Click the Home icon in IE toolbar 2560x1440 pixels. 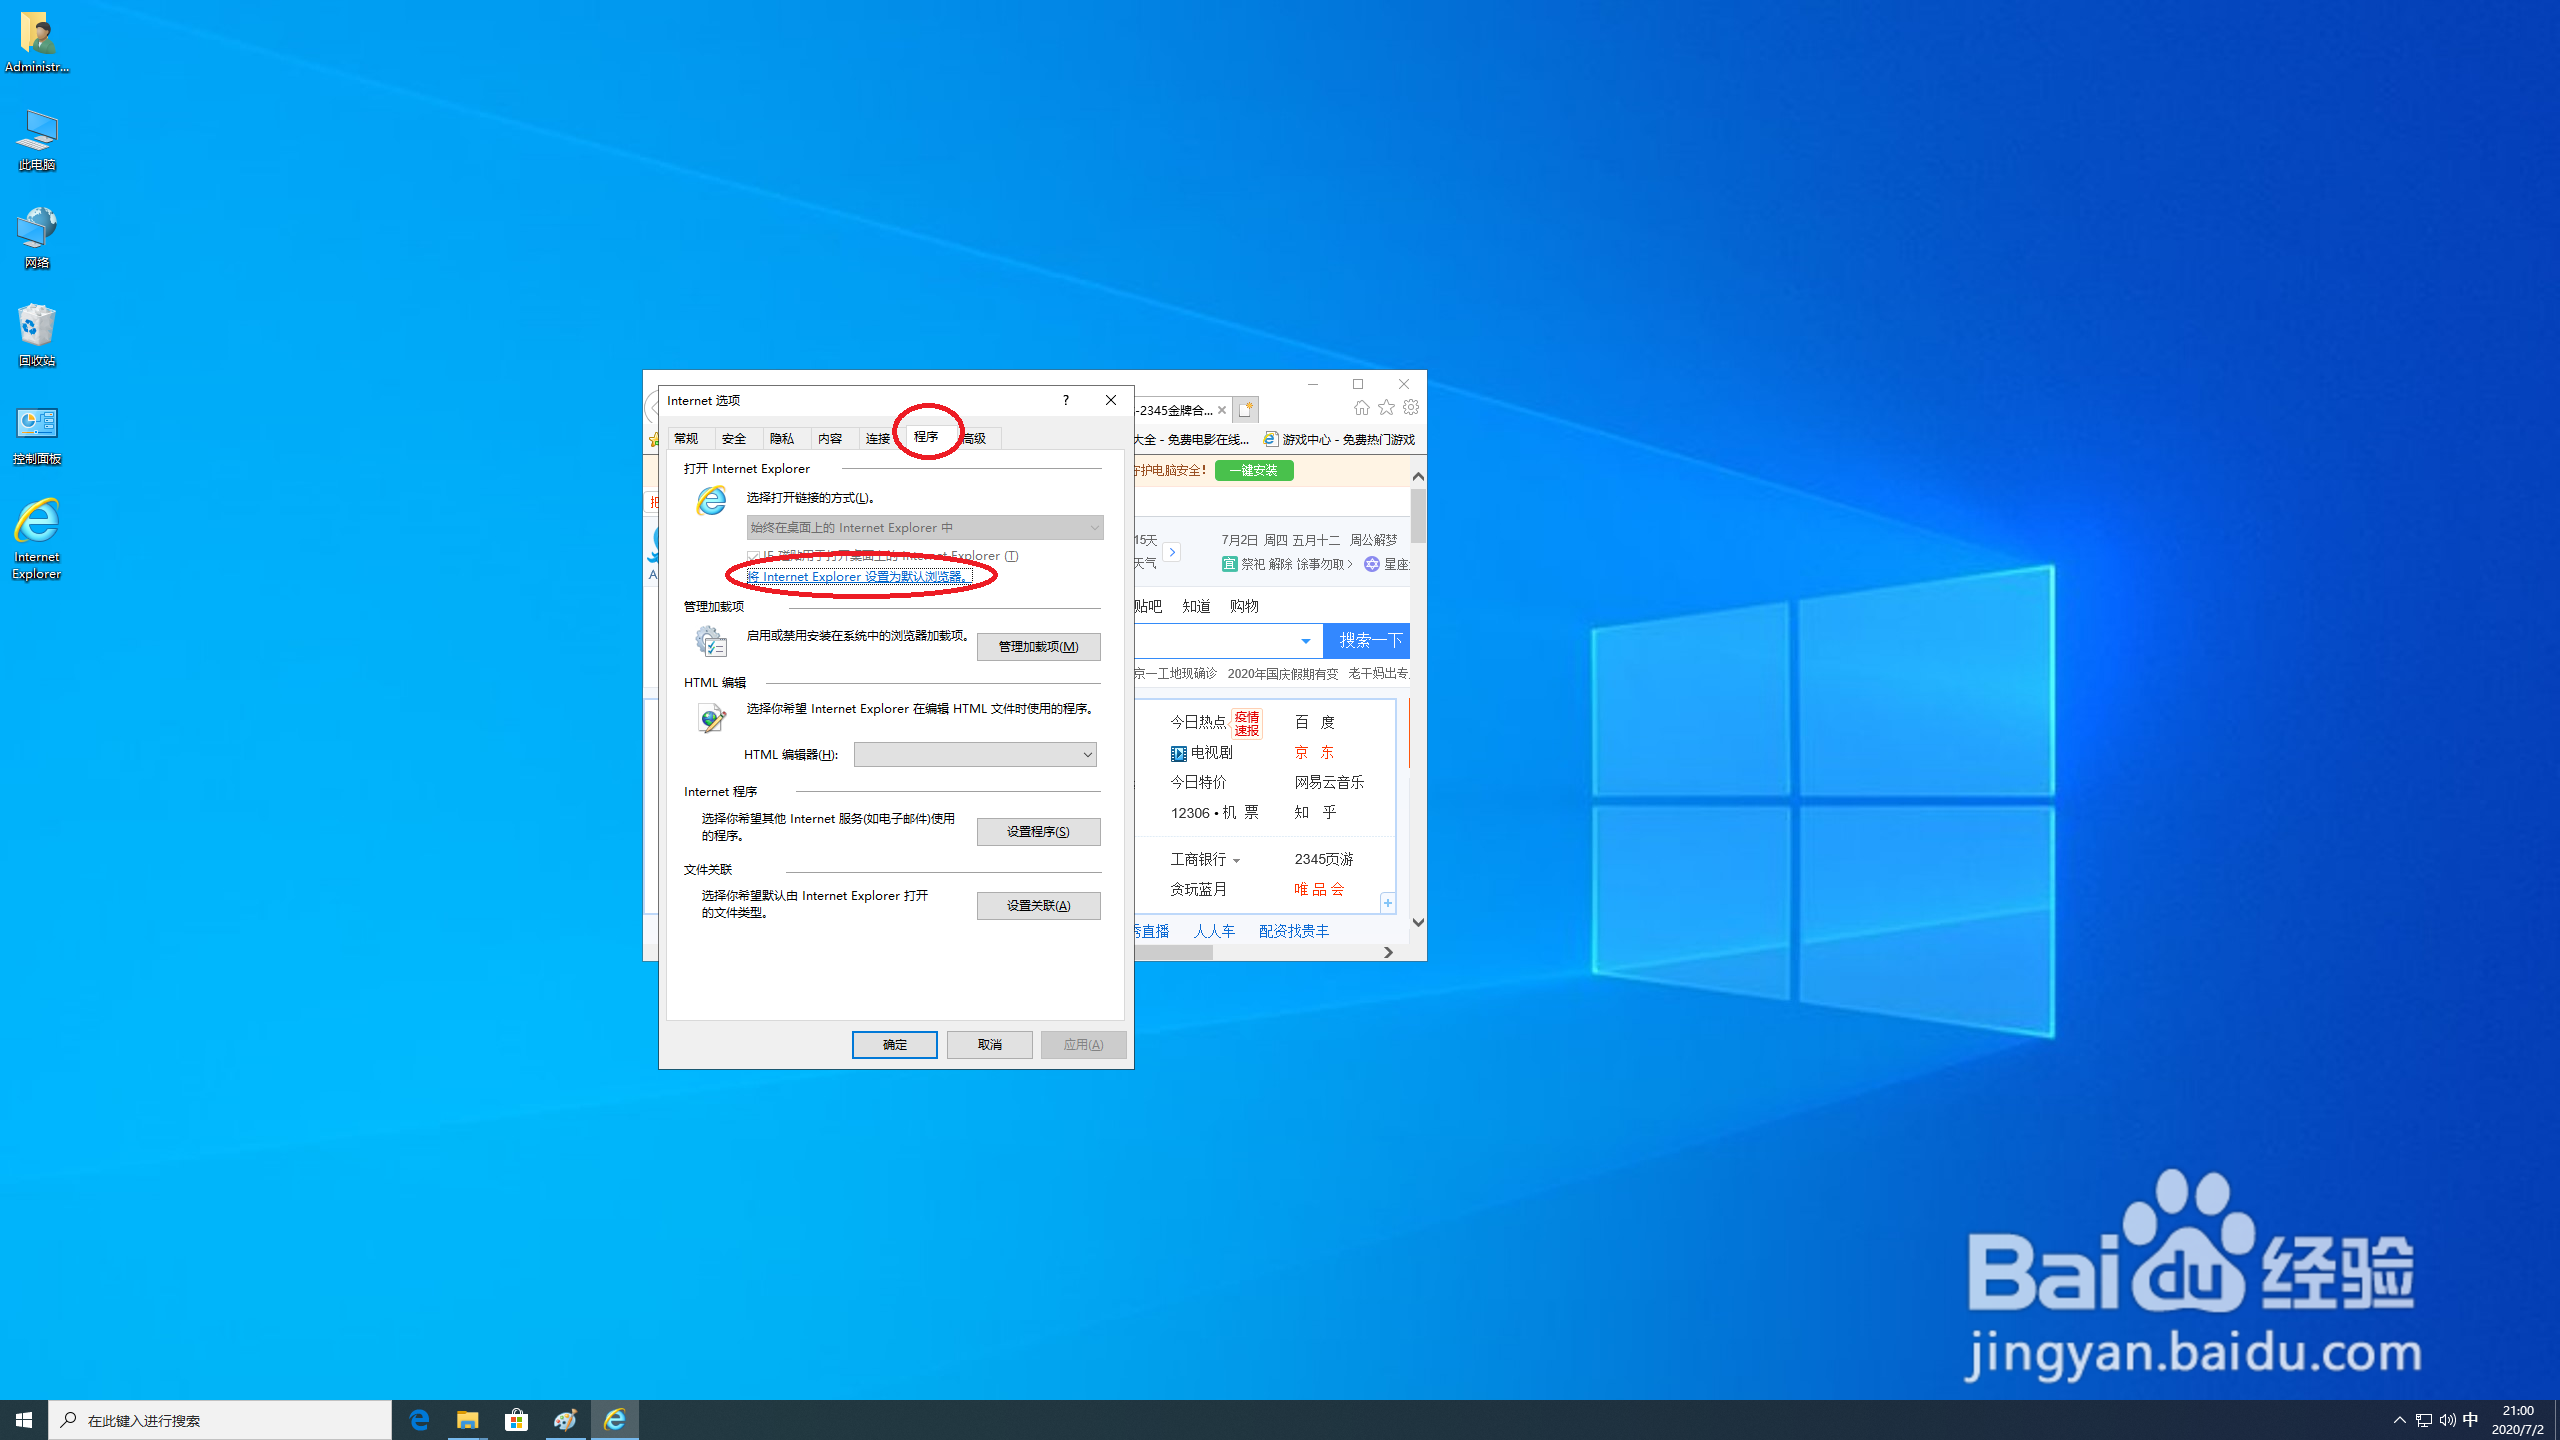tap(1361, 407)
